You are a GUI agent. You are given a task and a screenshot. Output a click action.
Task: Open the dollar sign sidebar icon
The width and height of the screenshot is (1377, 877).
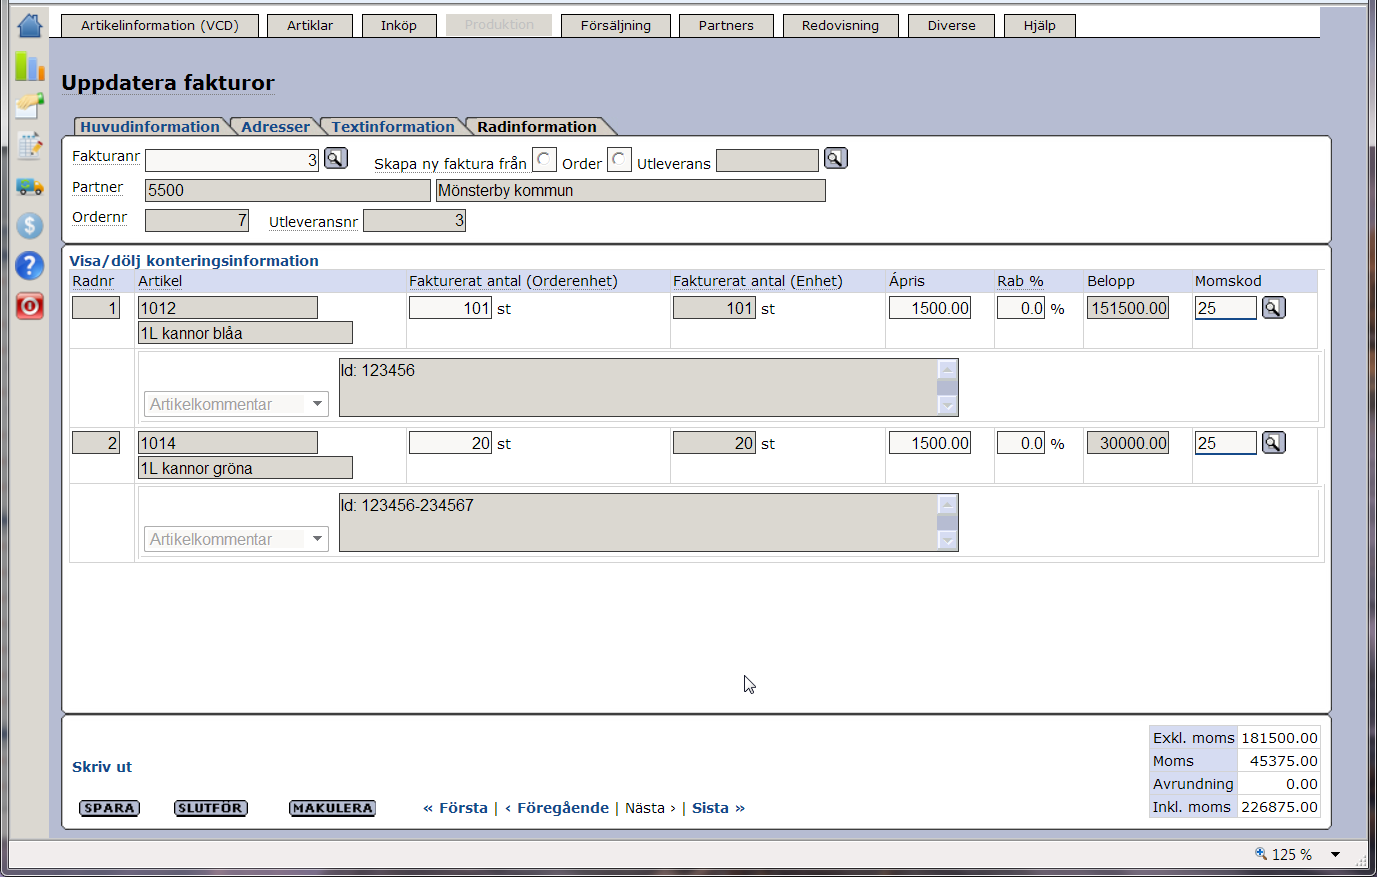pos(30,225)
